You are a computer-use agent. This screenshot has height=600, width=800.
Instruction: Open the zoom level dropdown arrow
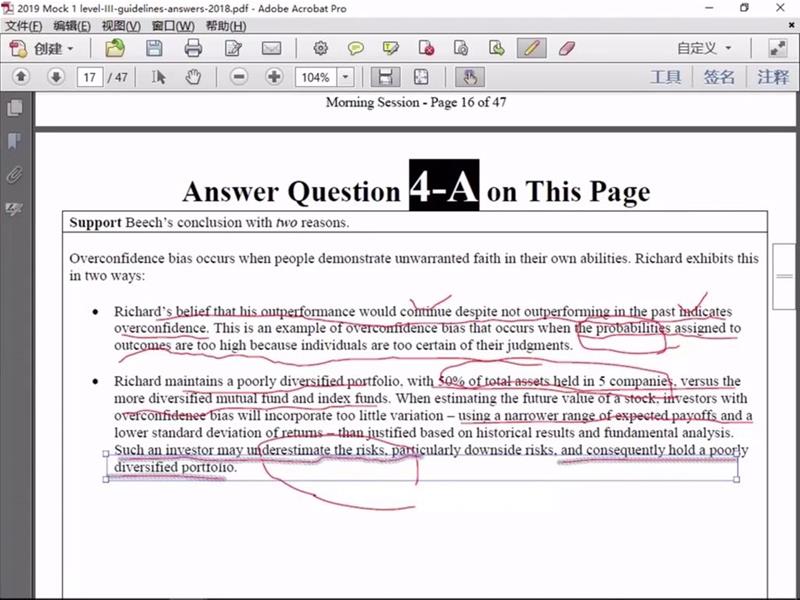click(x=346, y=78)
